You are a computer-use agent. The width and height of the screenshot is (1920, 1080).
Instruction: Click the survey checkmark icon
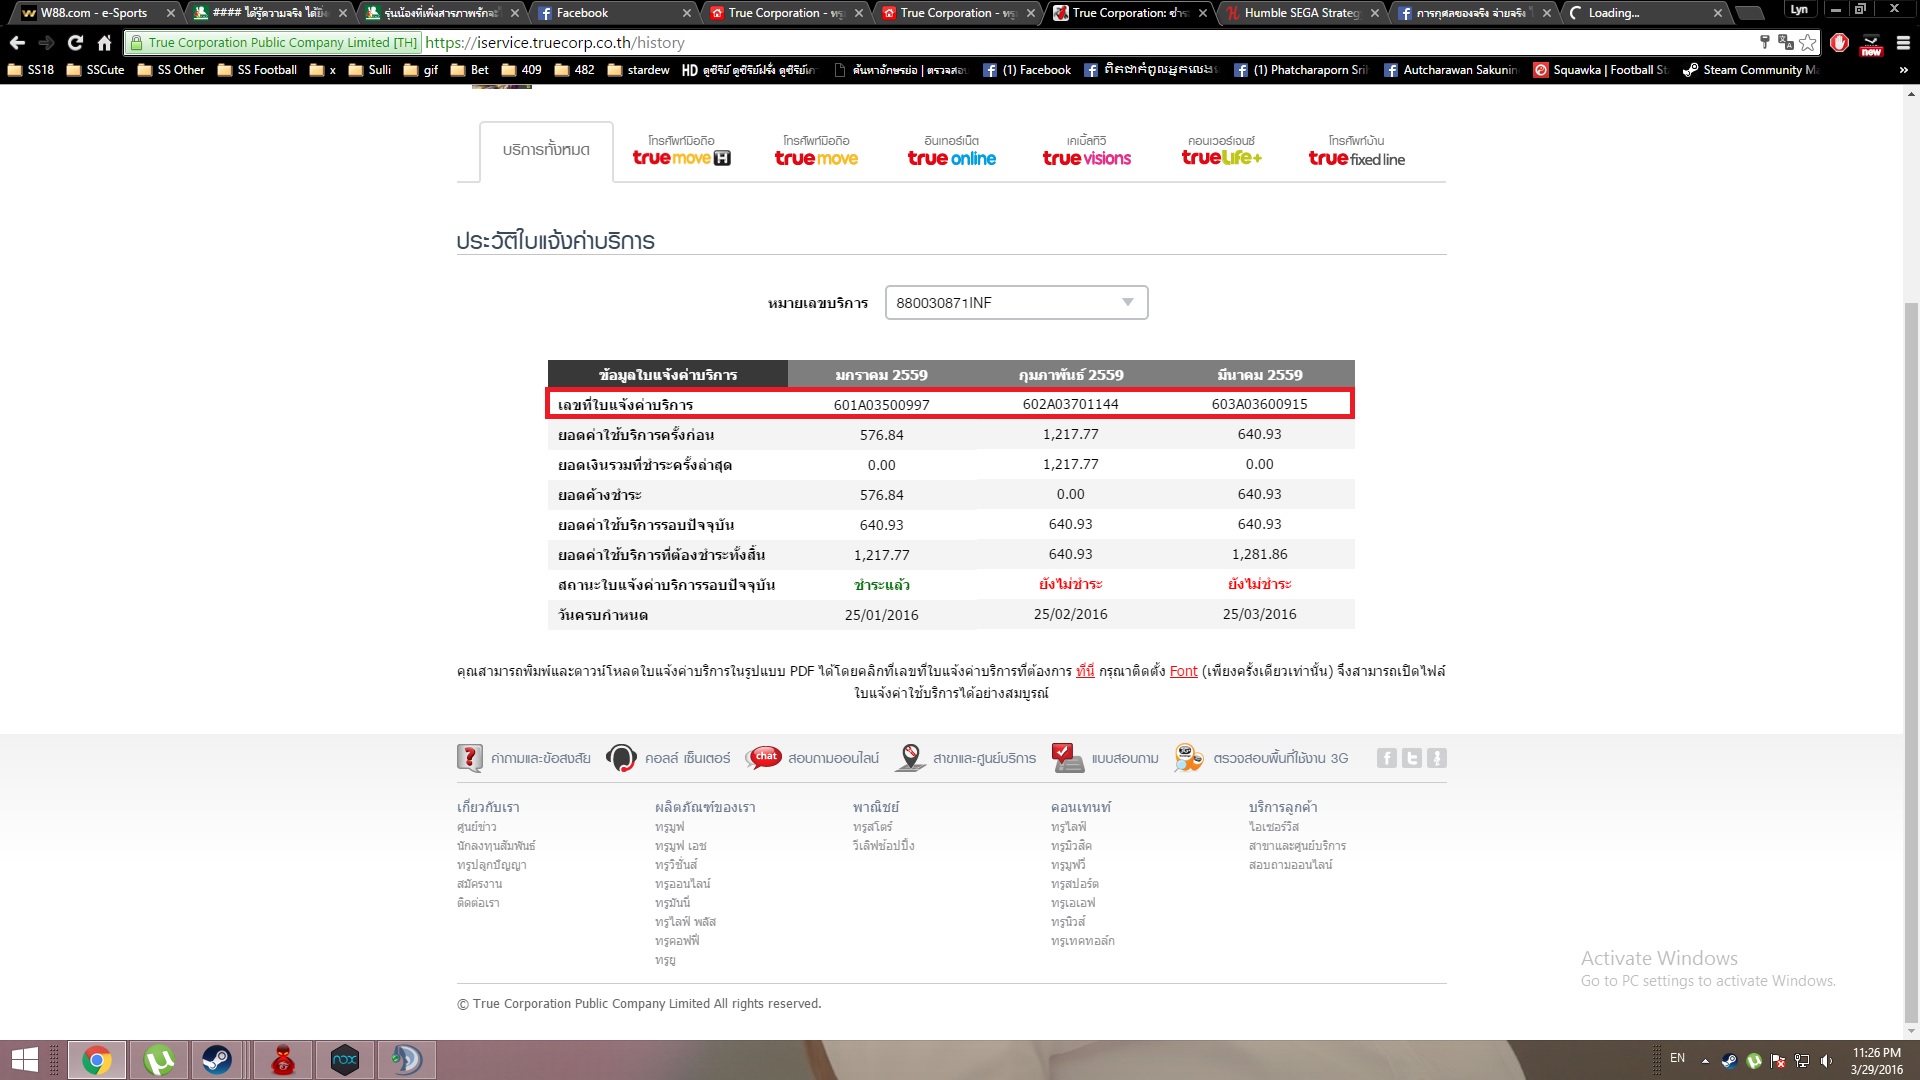[x=1067, y=758]
